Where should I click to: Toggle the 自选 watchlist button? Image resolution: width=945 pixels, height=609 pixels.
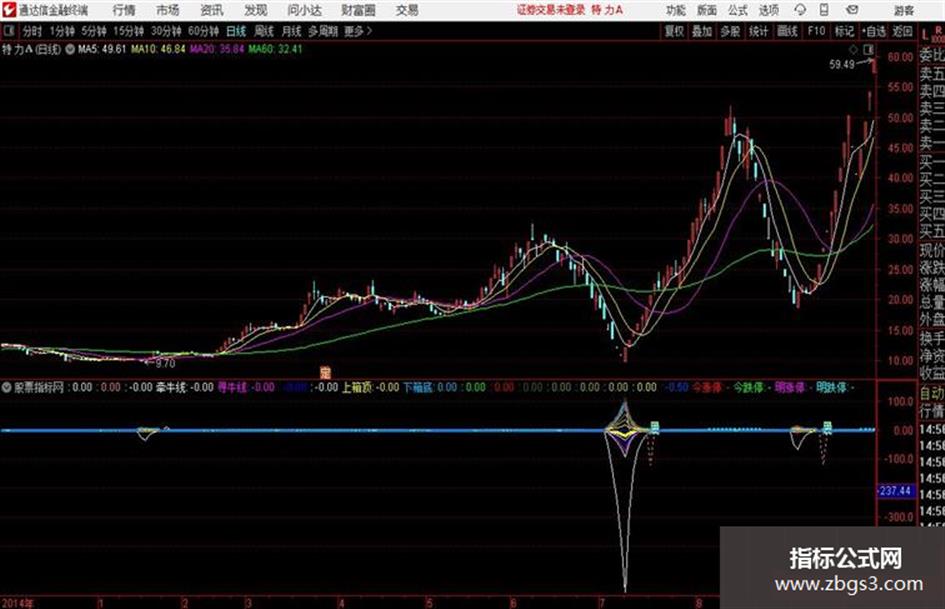tap(873, 31)
